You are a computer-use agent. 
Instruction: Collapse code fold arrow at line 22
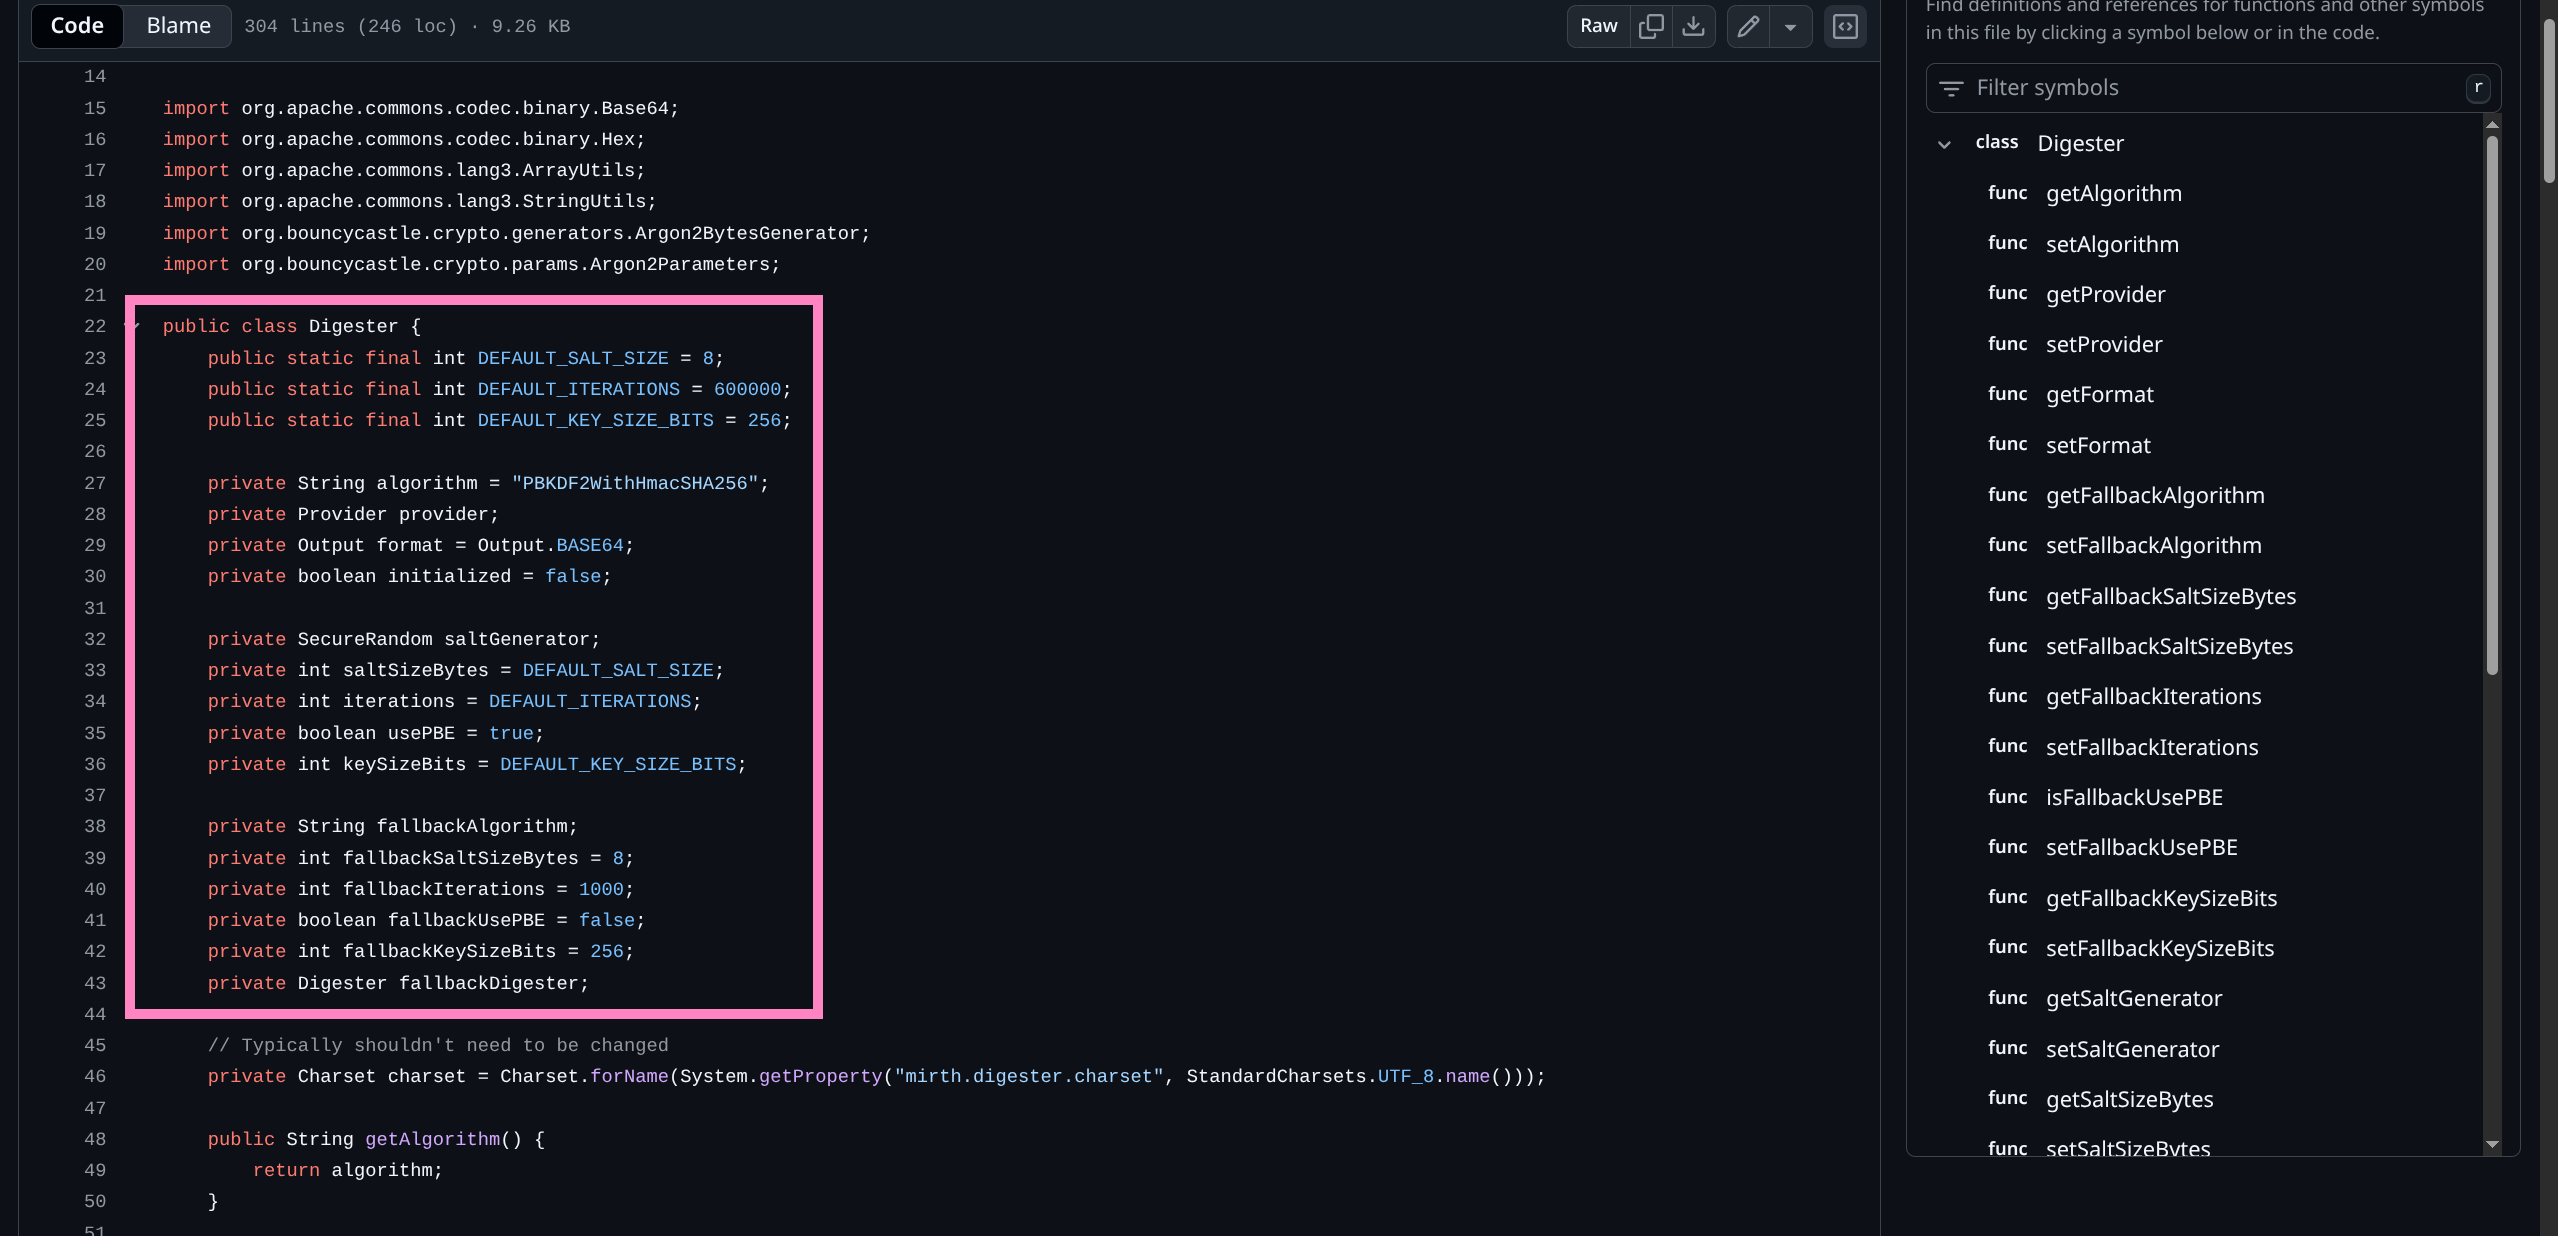point(134,326)
